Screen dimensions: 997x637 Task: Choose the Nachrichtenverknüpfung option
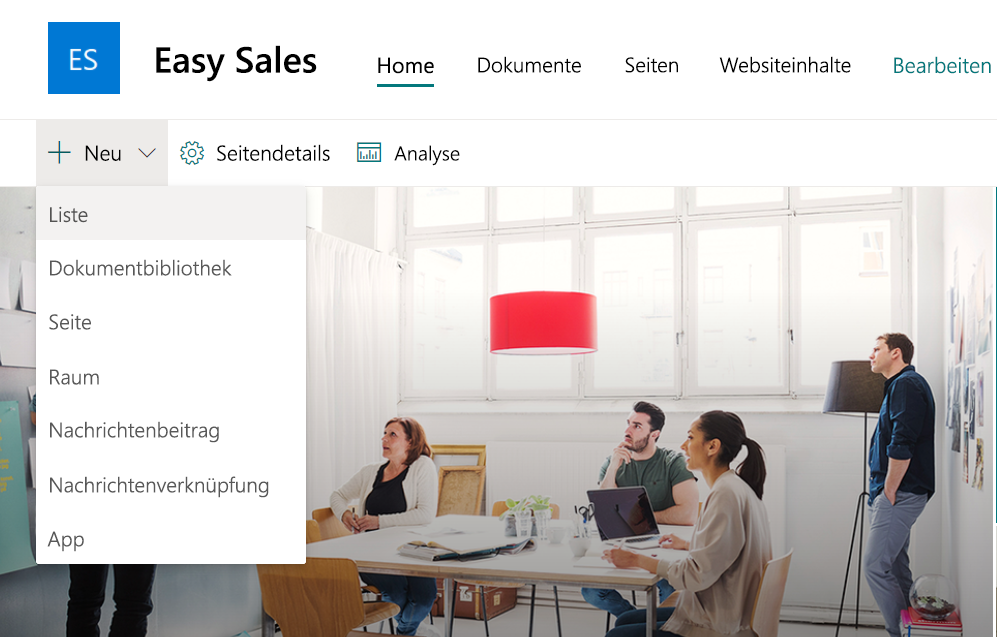point(171,485)
